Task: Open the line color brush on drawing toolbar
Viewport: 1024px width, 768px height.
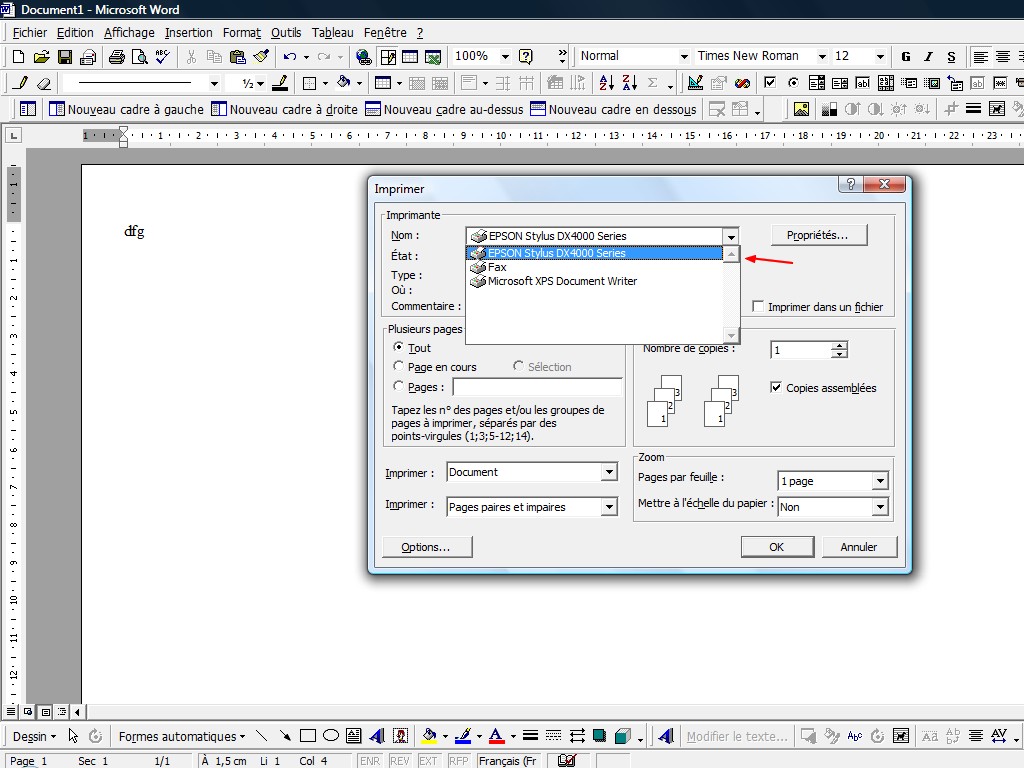Action: [463, 736]
